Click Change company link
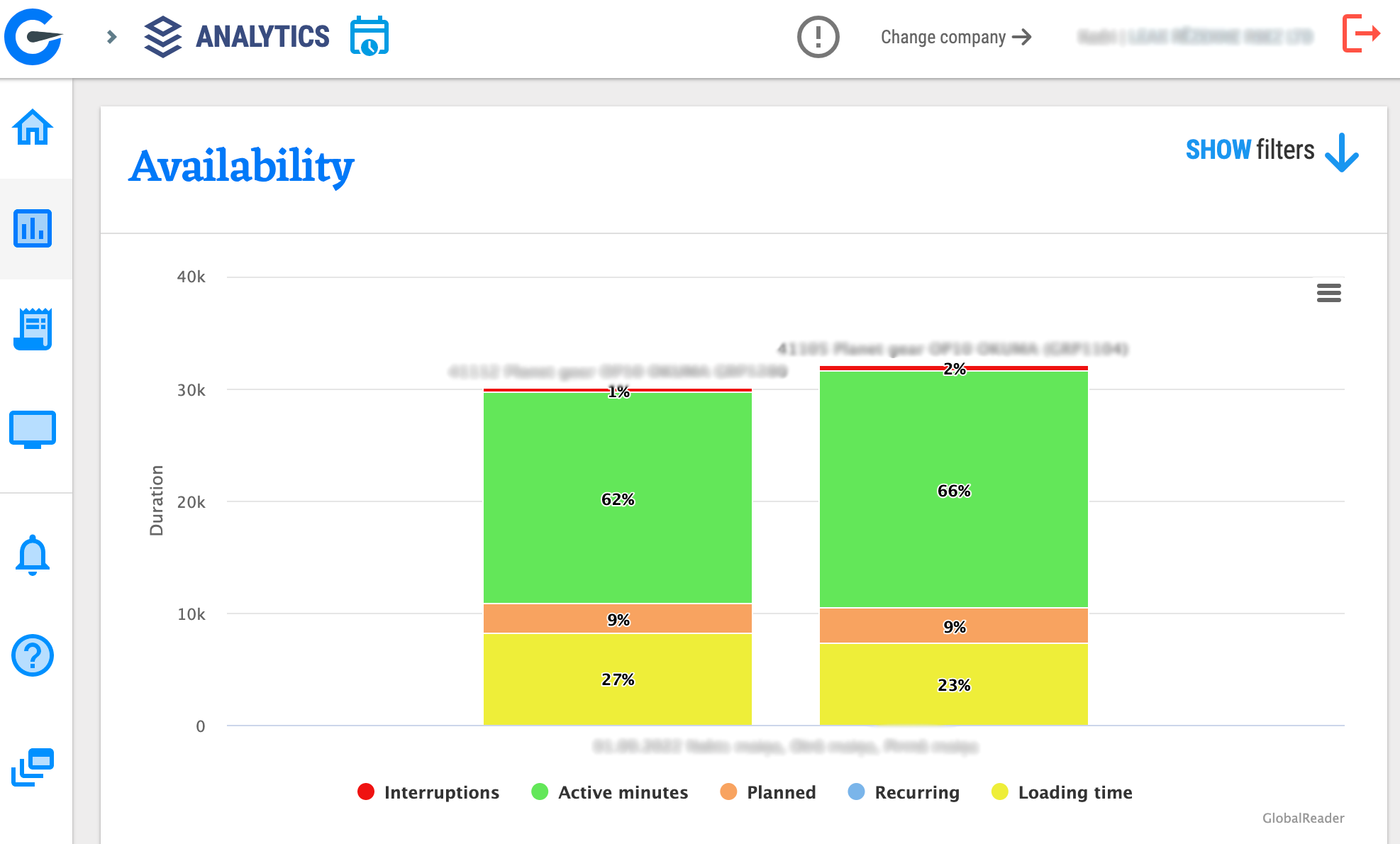Image resolution: width=1400 pixels, height=844 pixels. point(955,37)
